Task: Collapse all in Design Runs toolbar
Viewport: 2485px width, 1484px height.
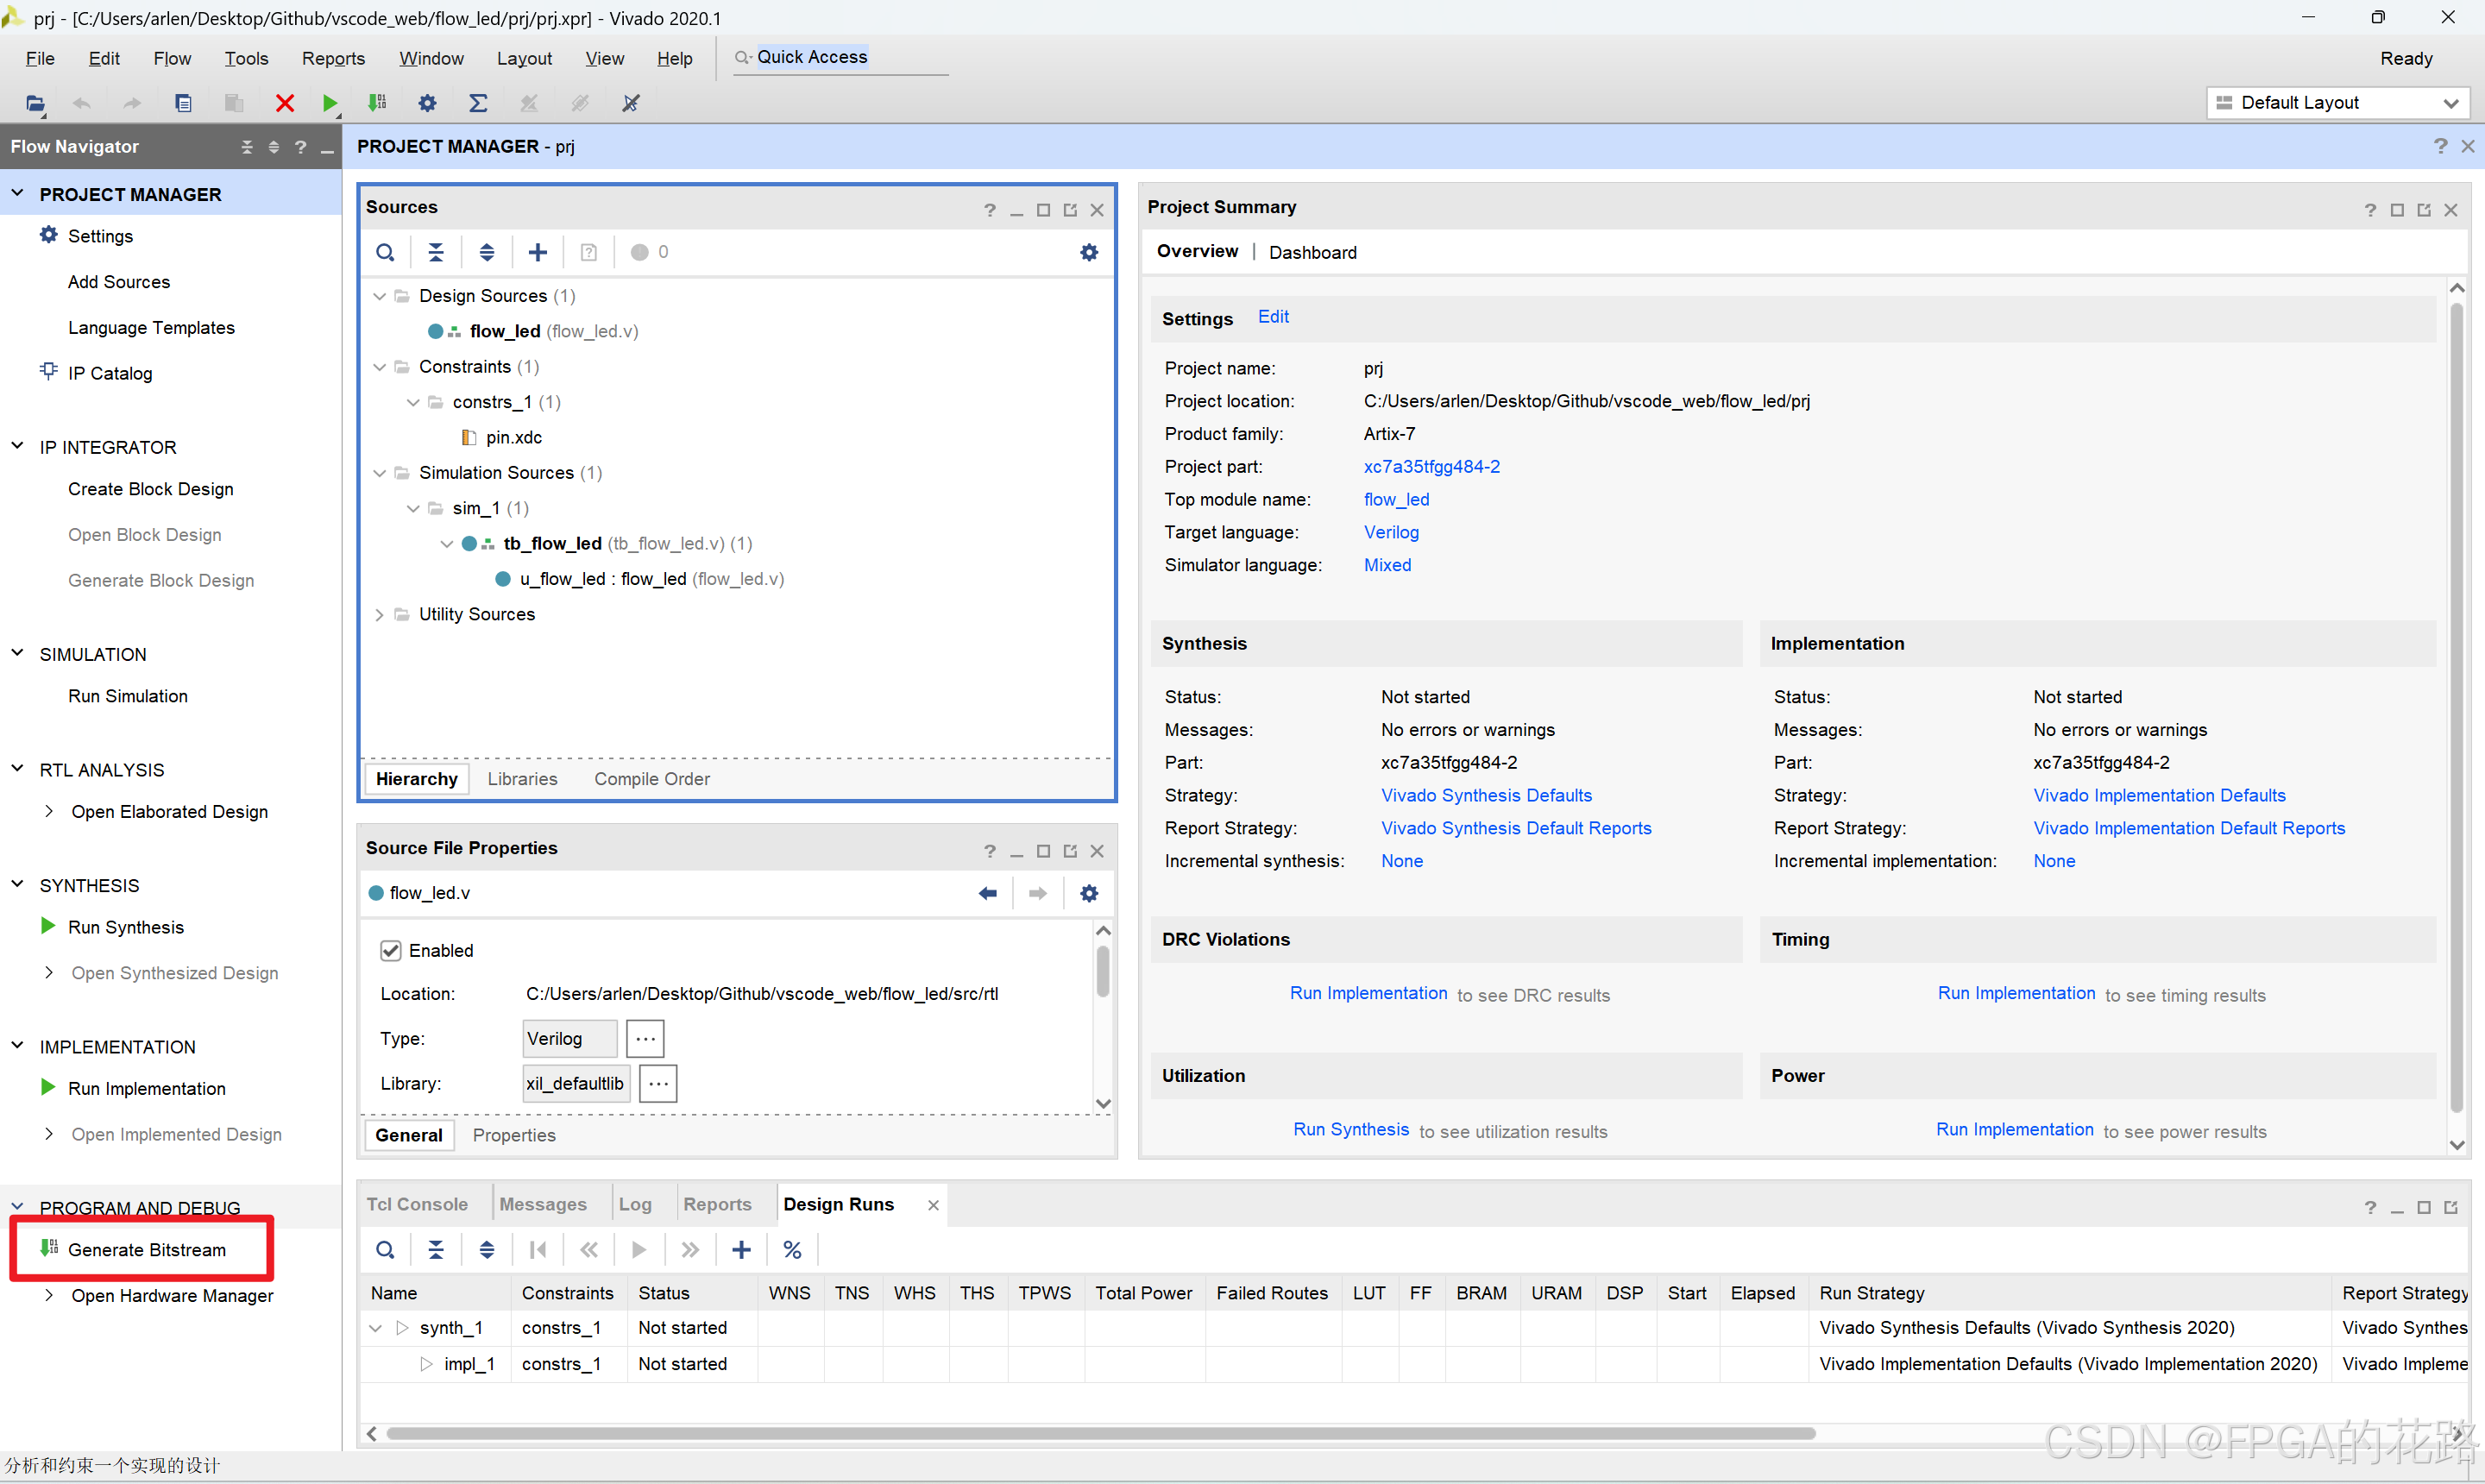Action: pos(436,1250)
